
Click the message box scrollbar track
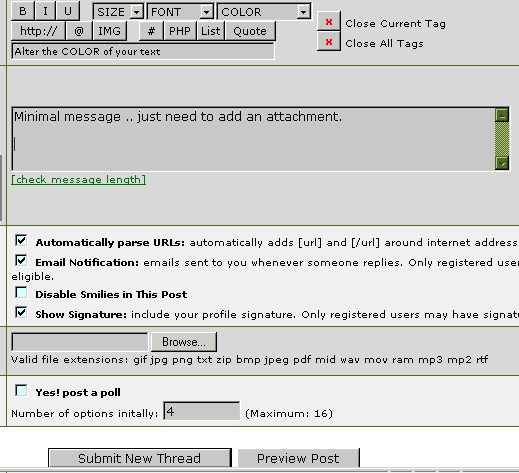click(x=502, y=139)
